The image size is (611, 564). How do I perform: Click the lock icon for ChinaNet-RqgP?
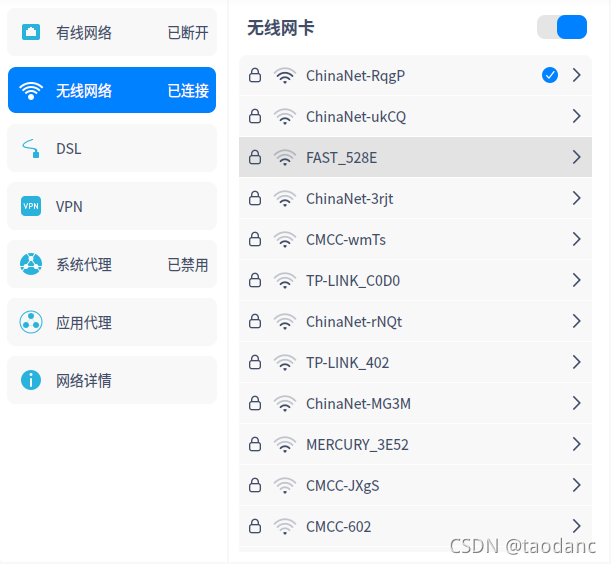coord(255,75)
